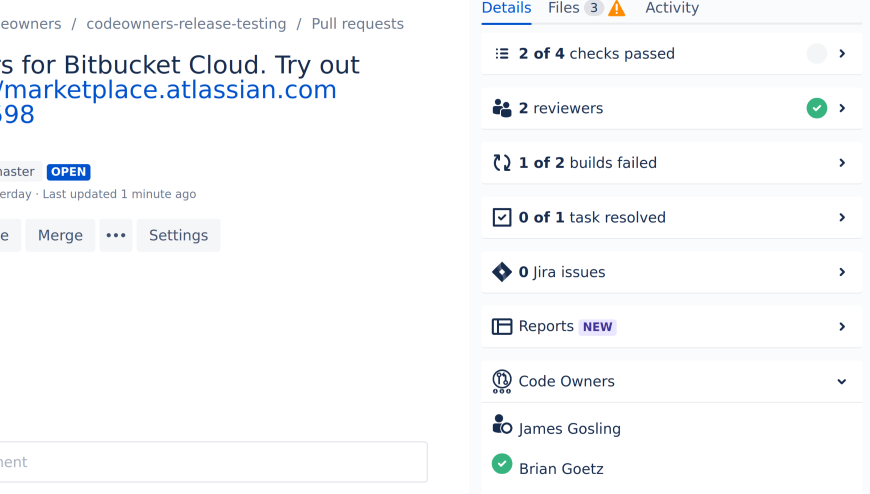Open the Settings button

(x=178, y=235)
